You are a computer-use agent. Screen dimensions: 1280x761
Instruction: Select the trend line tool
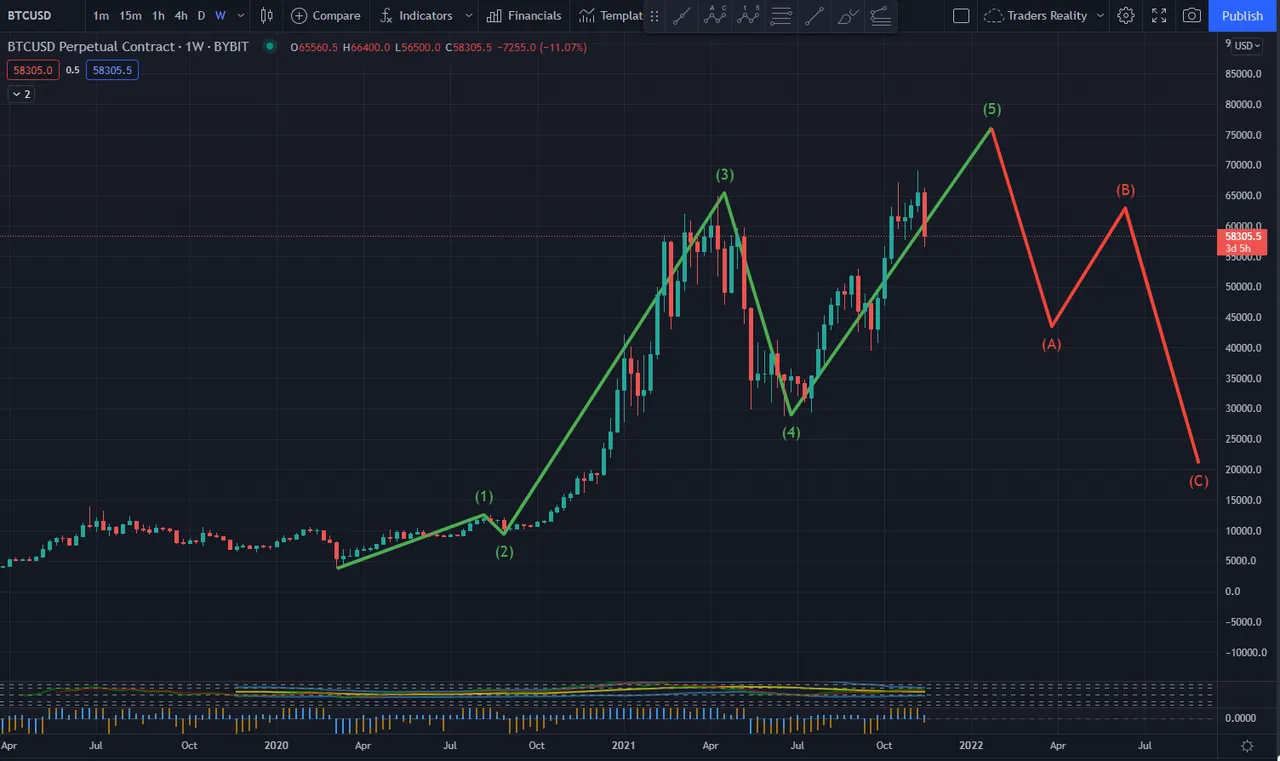coord(681,16)
